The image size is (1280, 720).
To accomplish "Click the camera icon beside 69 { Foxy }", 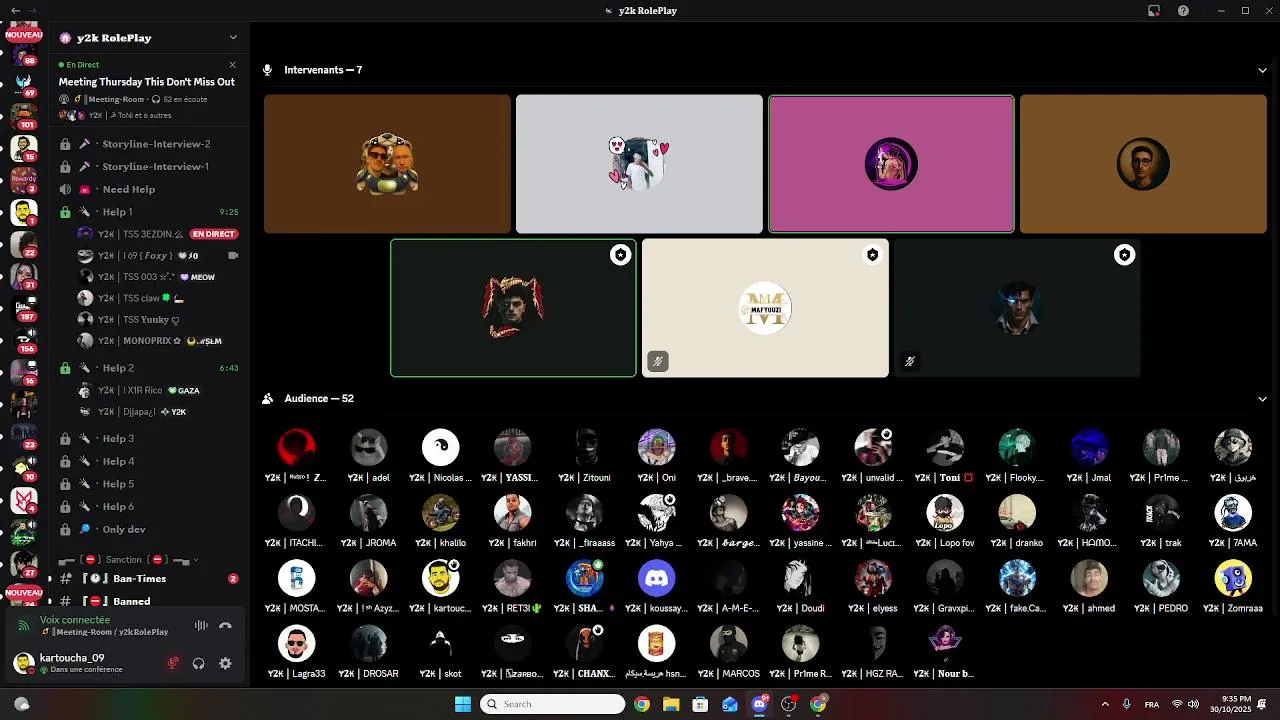I will pyautogui.click(x=233, y=256).
